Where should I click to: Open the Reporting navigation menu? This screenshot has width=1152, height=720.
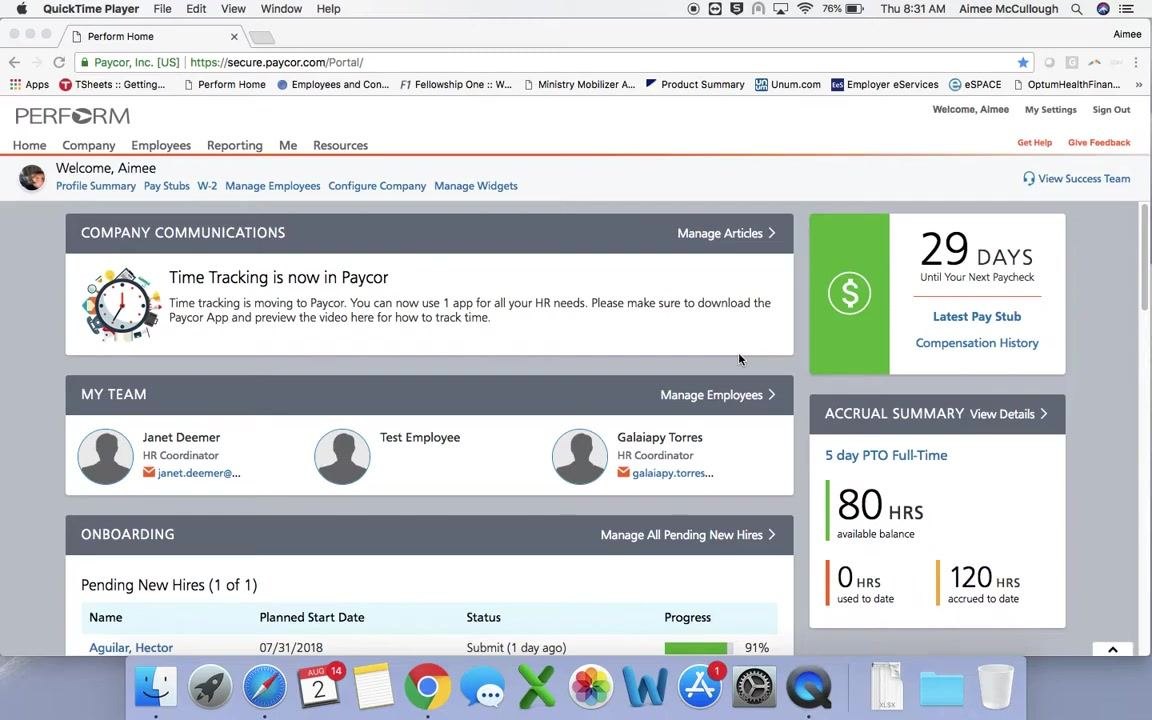point(234,145)
